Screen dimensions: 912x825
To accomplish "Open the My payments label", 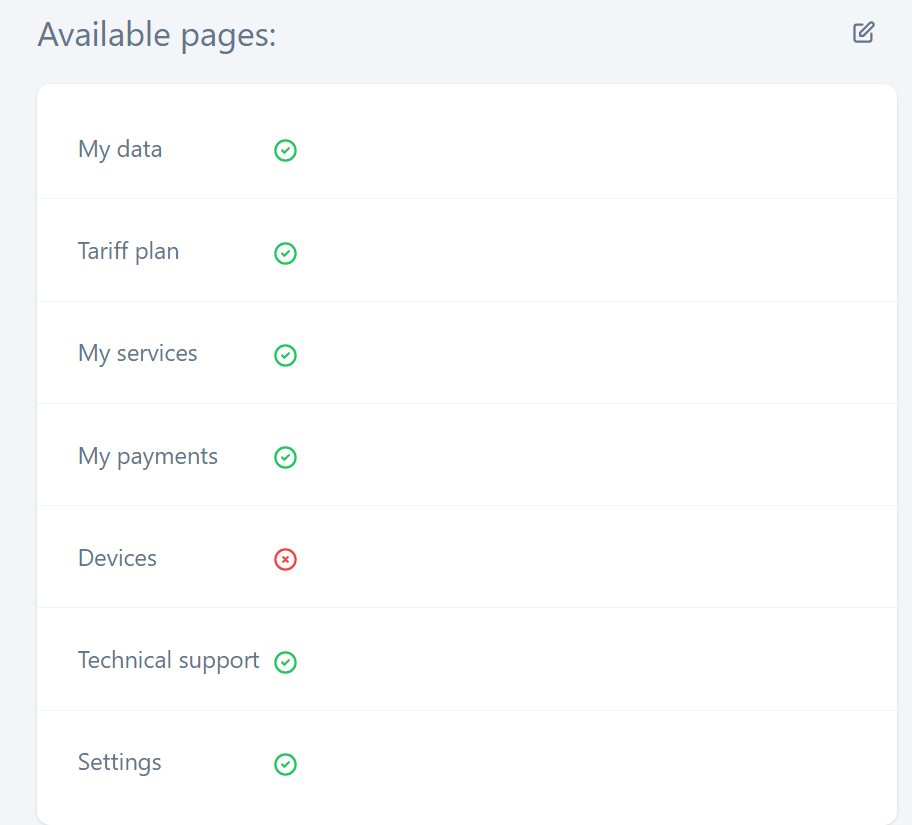I will coord(148,456).
